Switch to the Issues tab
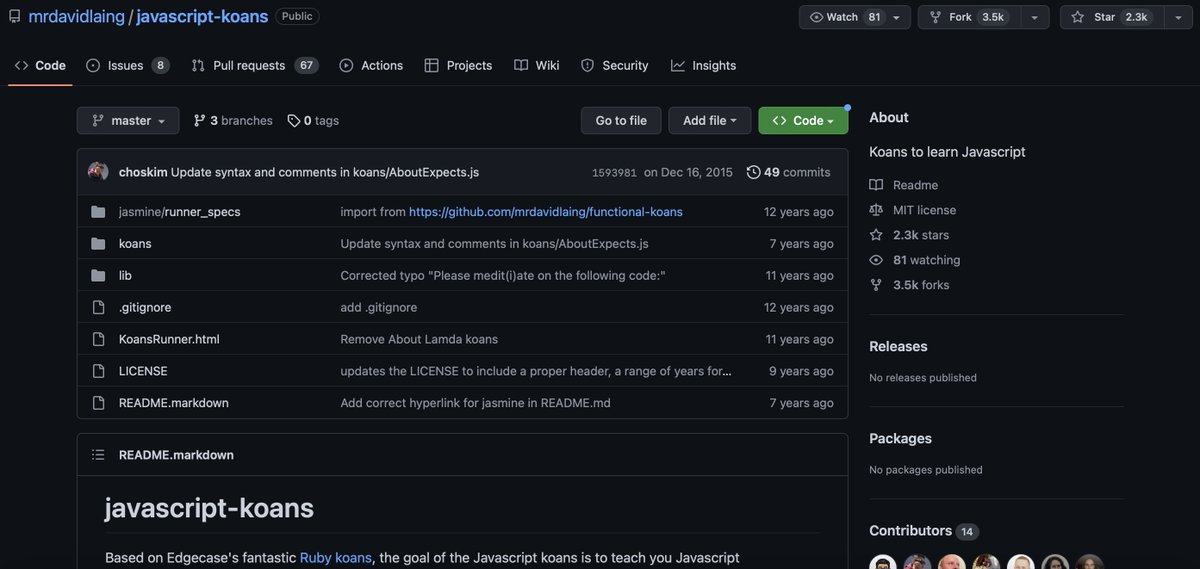The height and width of the screenshot is (569, 1200). [127, 65]
